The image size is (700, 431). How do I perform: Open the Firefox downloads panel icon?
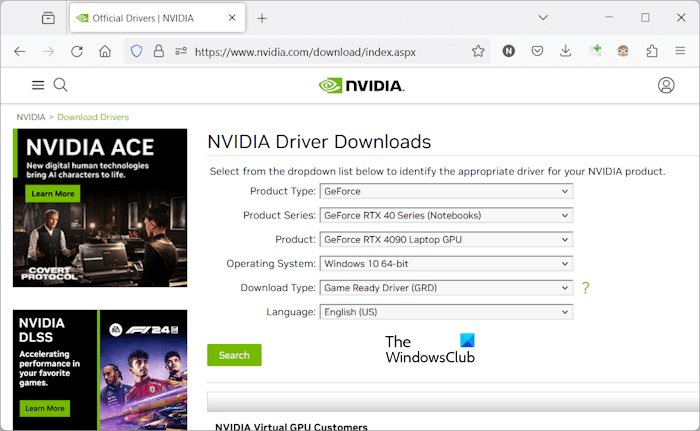point(565,51)
